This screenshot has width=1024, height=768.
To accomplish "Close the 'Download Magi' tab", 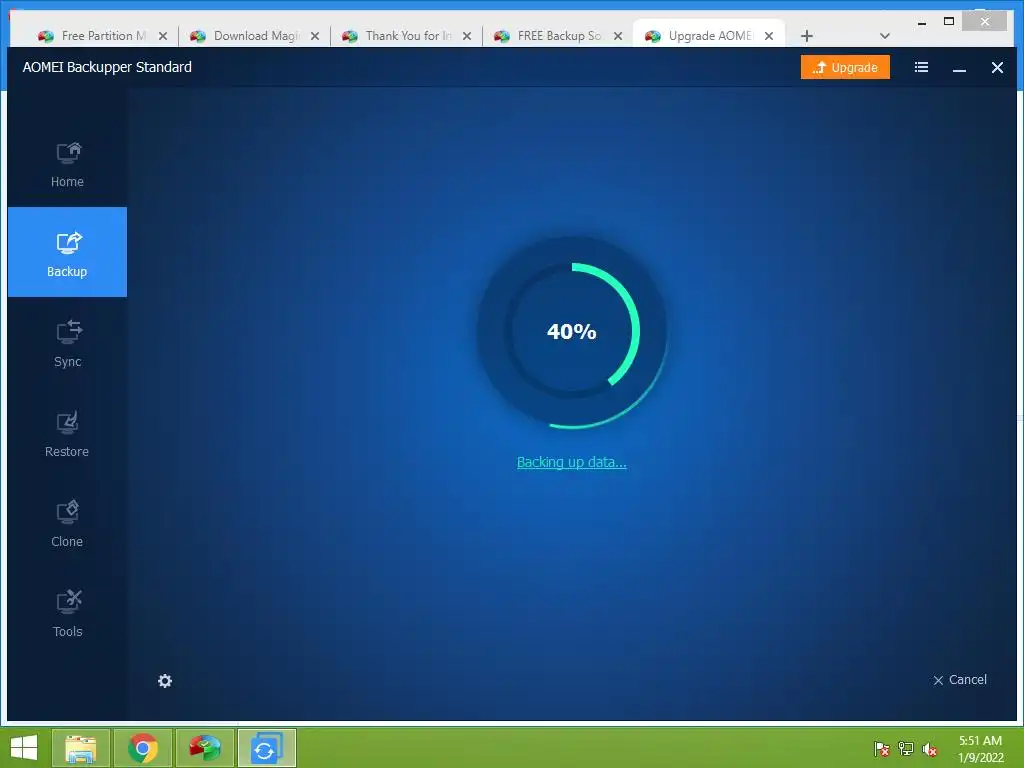I will (315, 36).
